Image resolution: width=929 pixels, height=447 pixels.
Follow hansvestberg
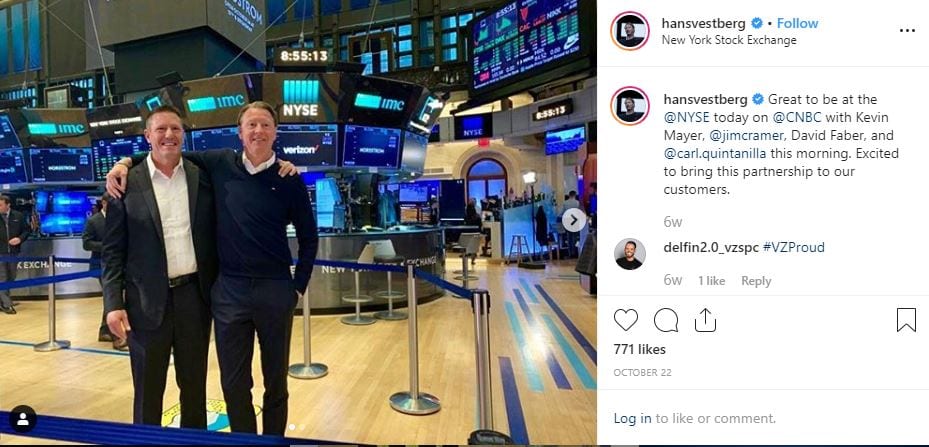coord(797,23)
